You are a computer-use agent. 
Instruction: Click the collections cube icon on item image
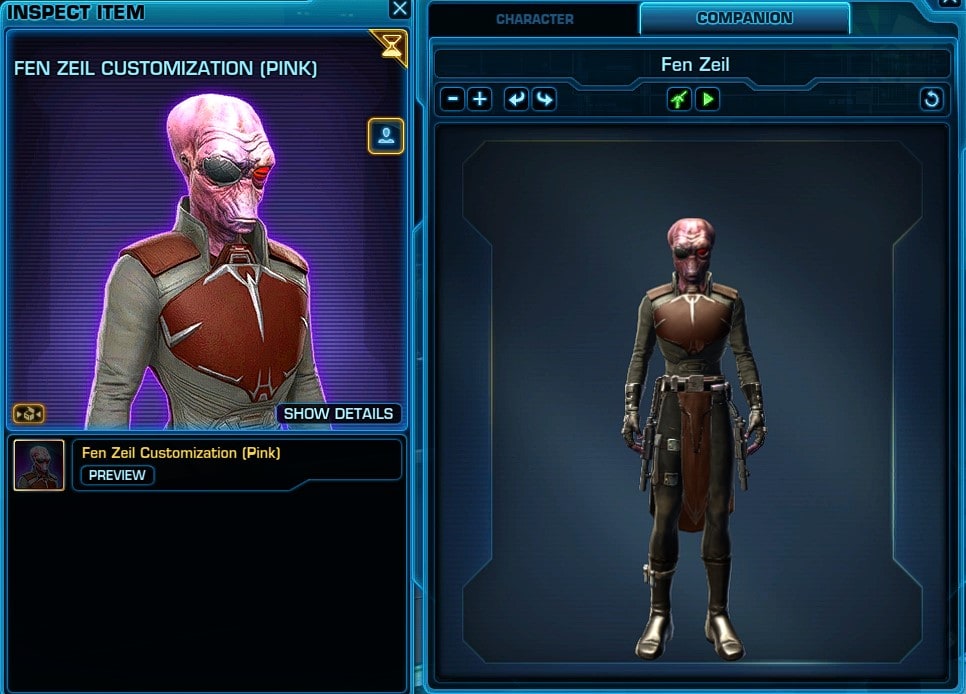pos(29,414)
